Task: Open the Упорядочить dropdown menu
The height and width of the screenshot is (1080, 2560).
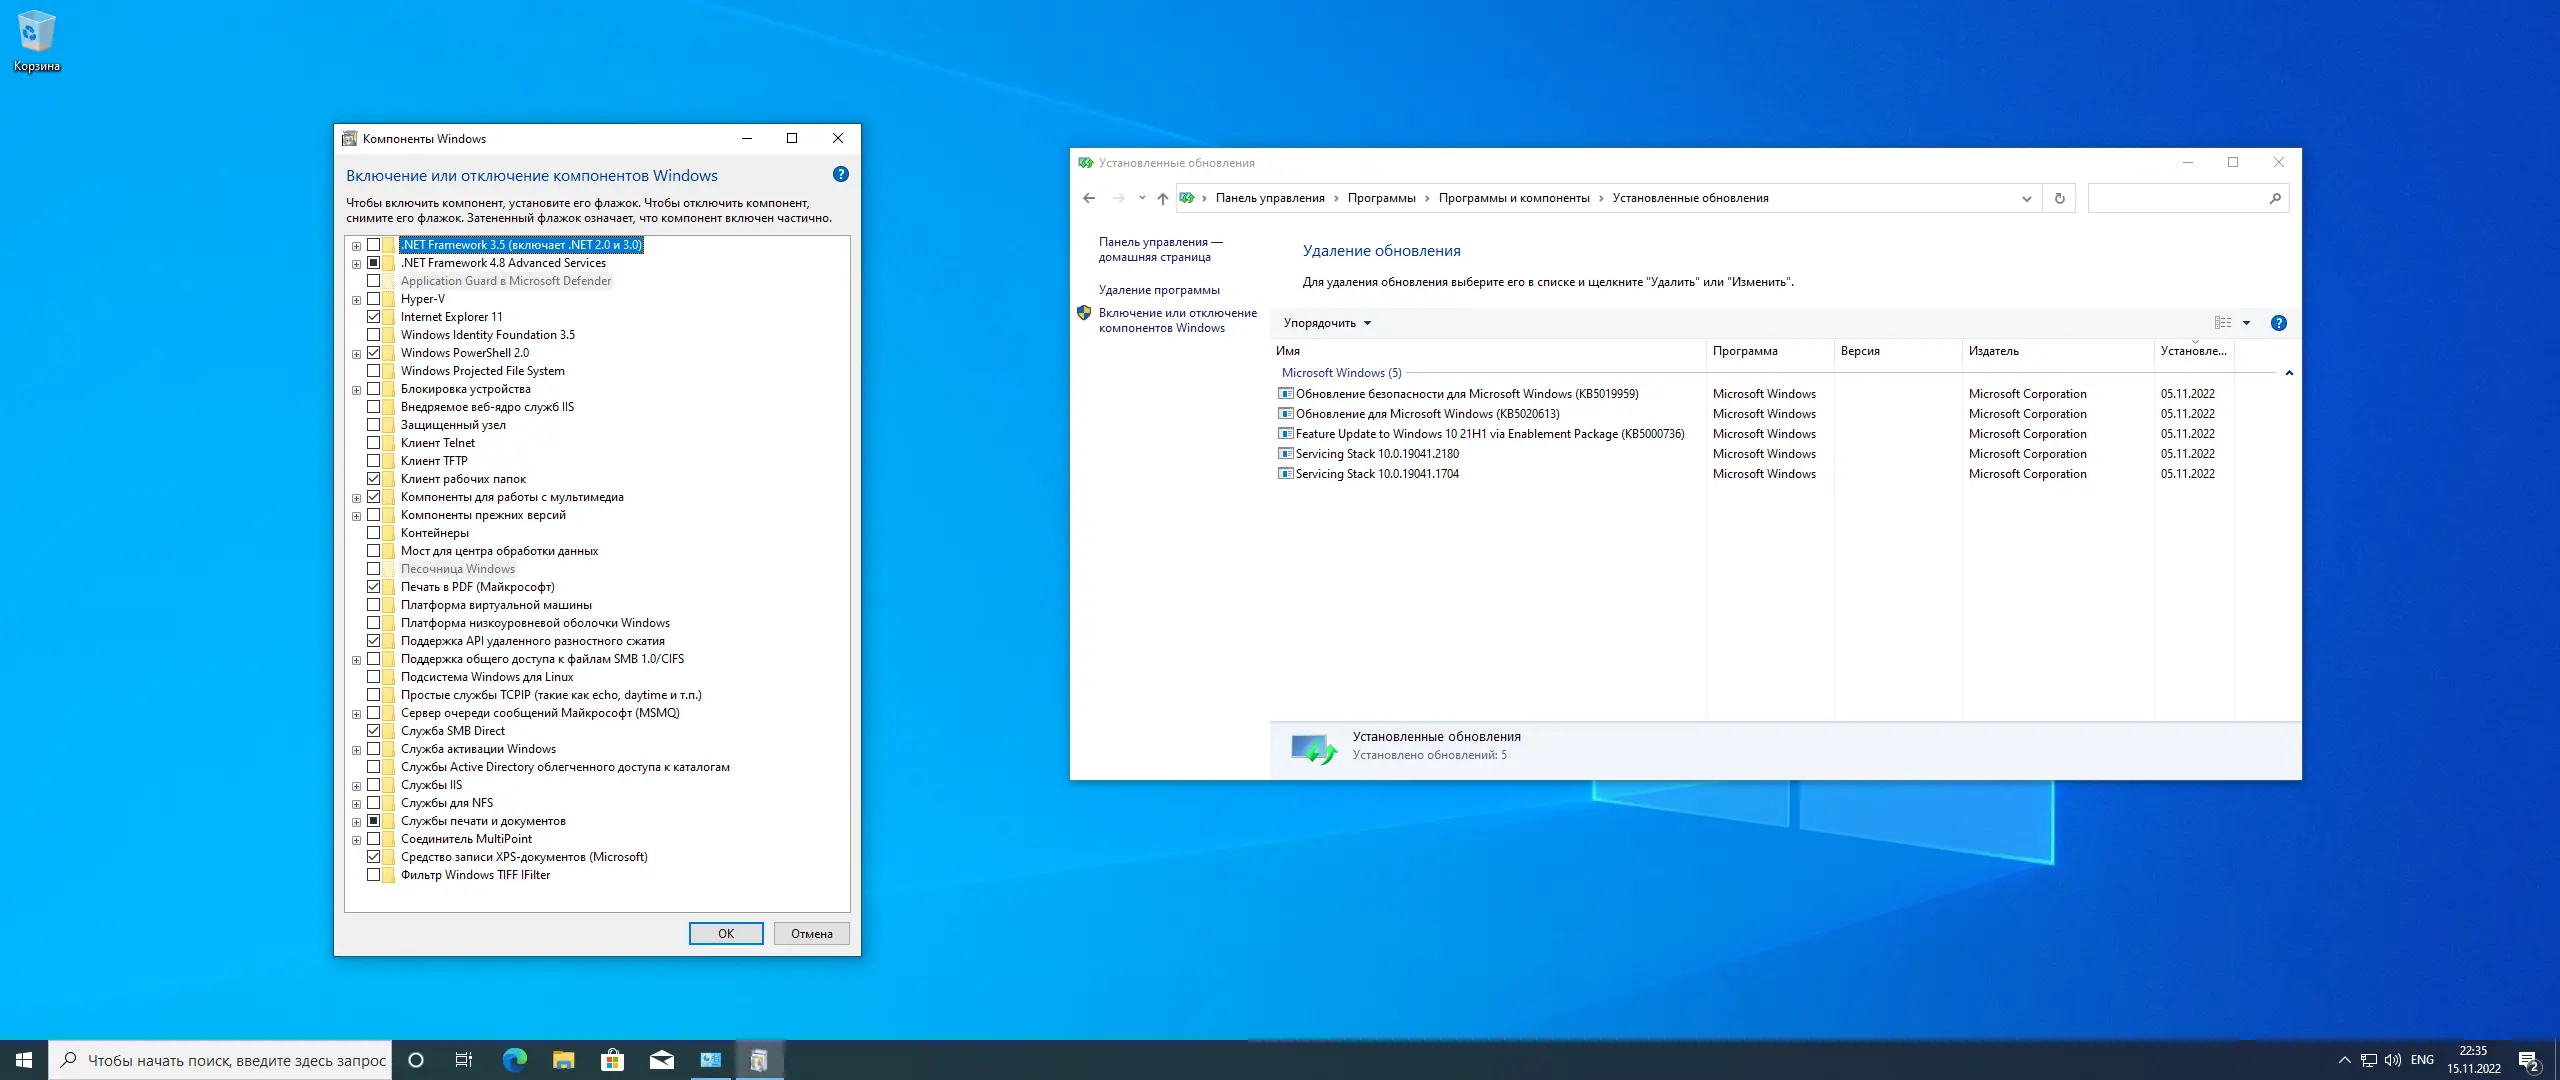Action: point(1327,323)
